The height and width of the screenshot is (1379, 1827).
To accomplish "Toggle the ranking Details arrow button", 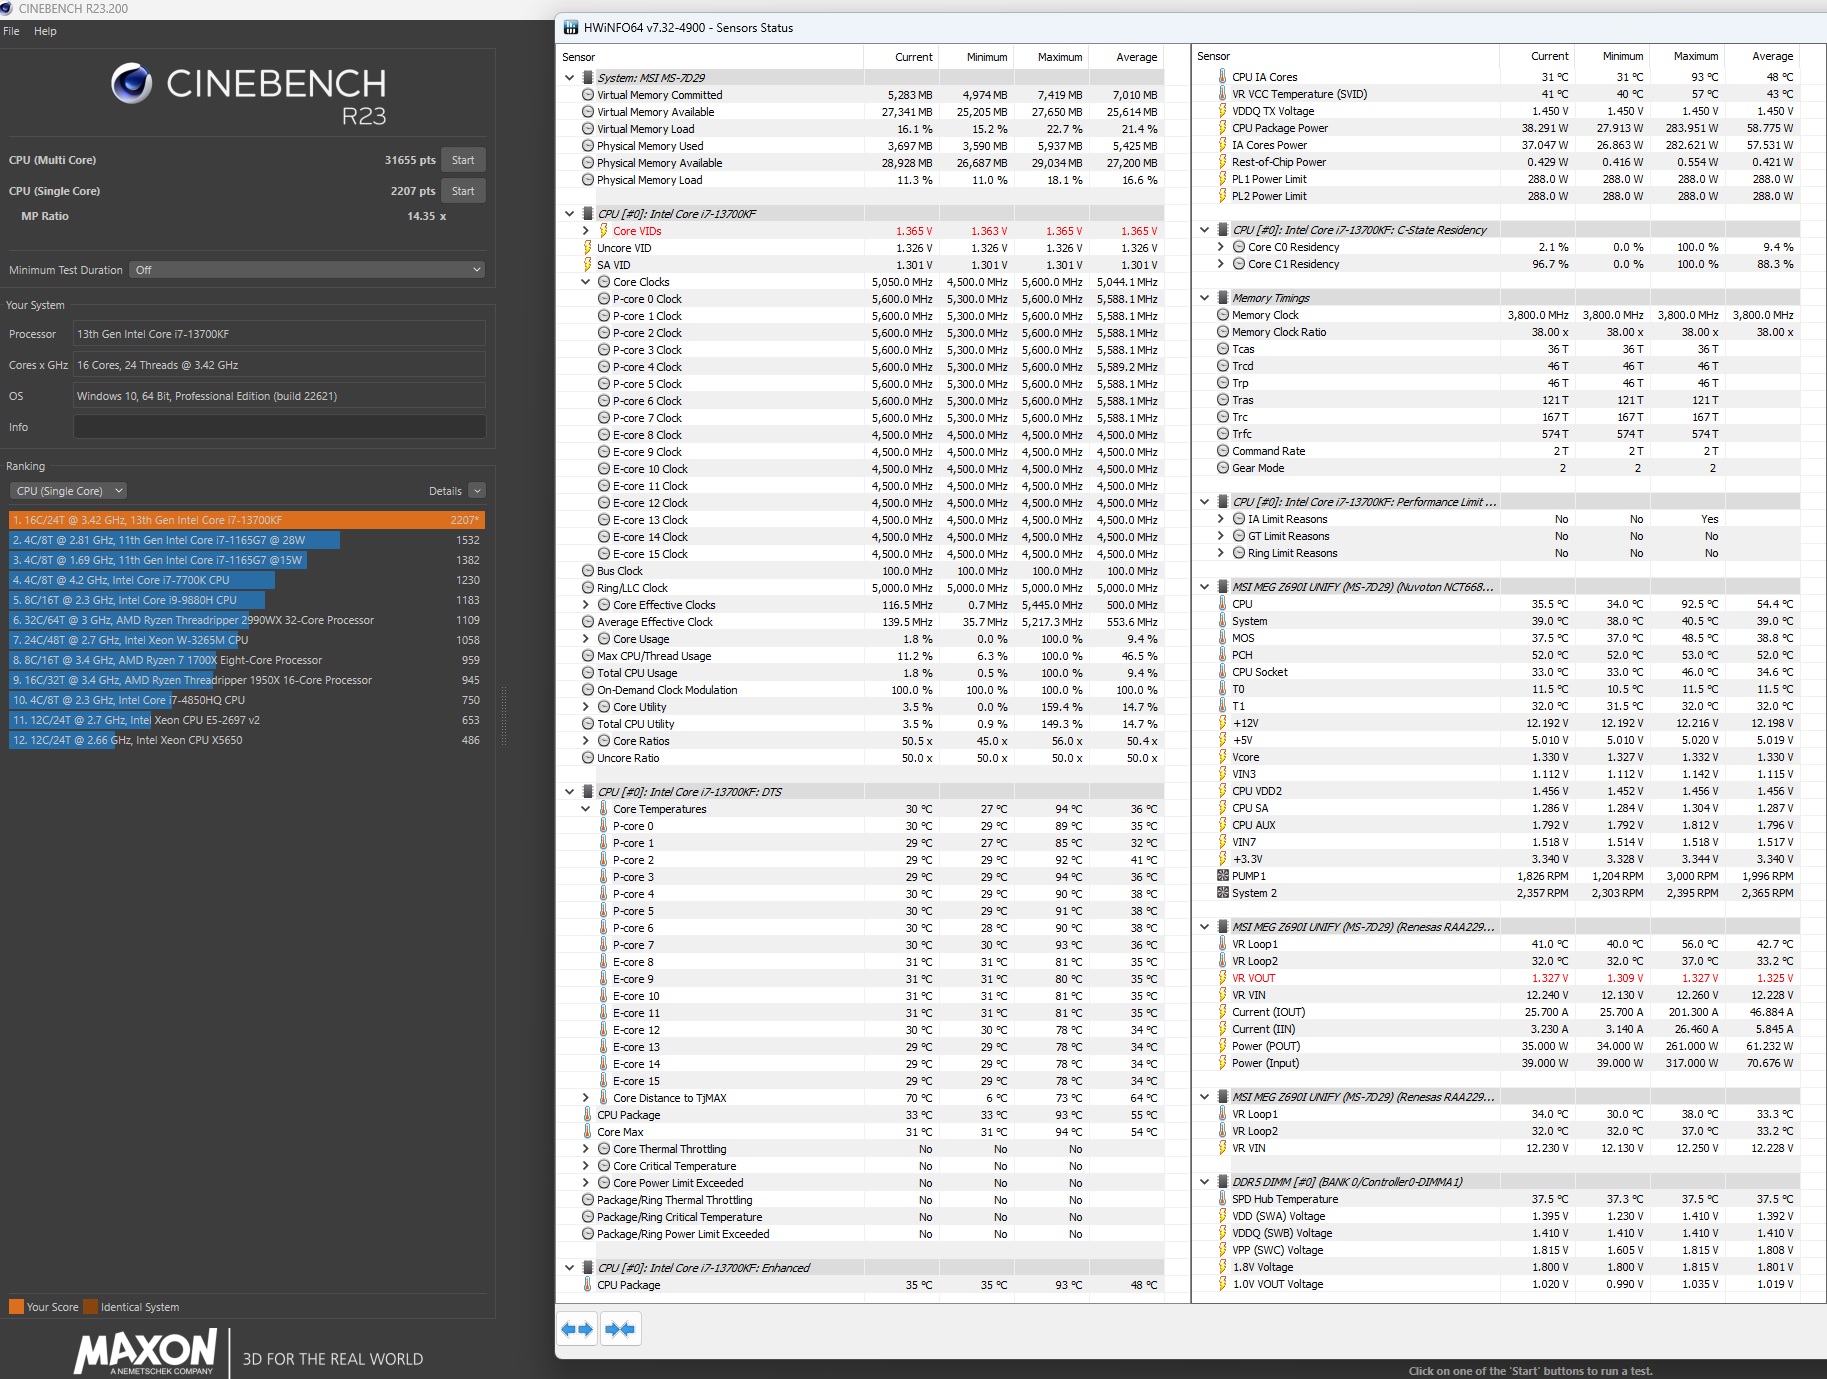I will [x=477, y=491].
